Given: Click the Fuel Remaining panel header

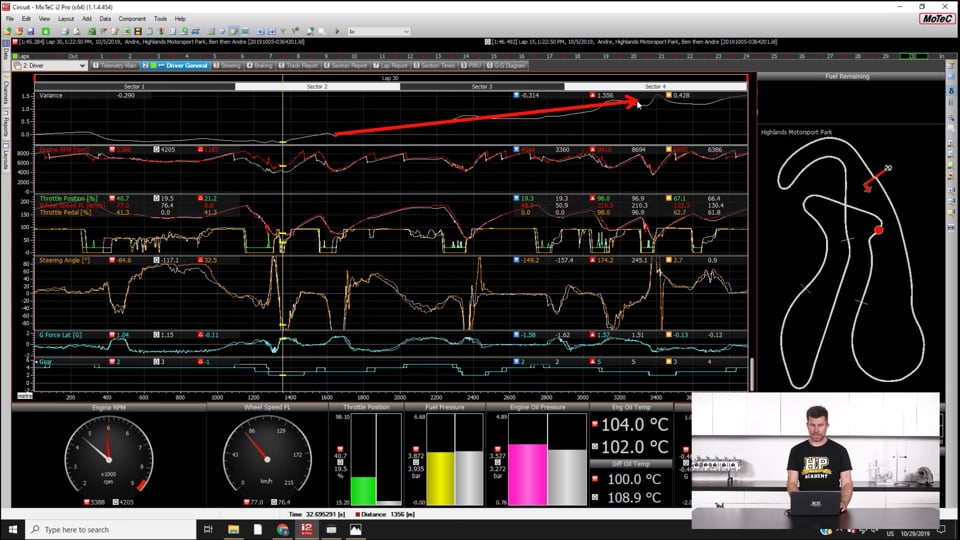Looking at the screenshot, I should coord(847,77).
